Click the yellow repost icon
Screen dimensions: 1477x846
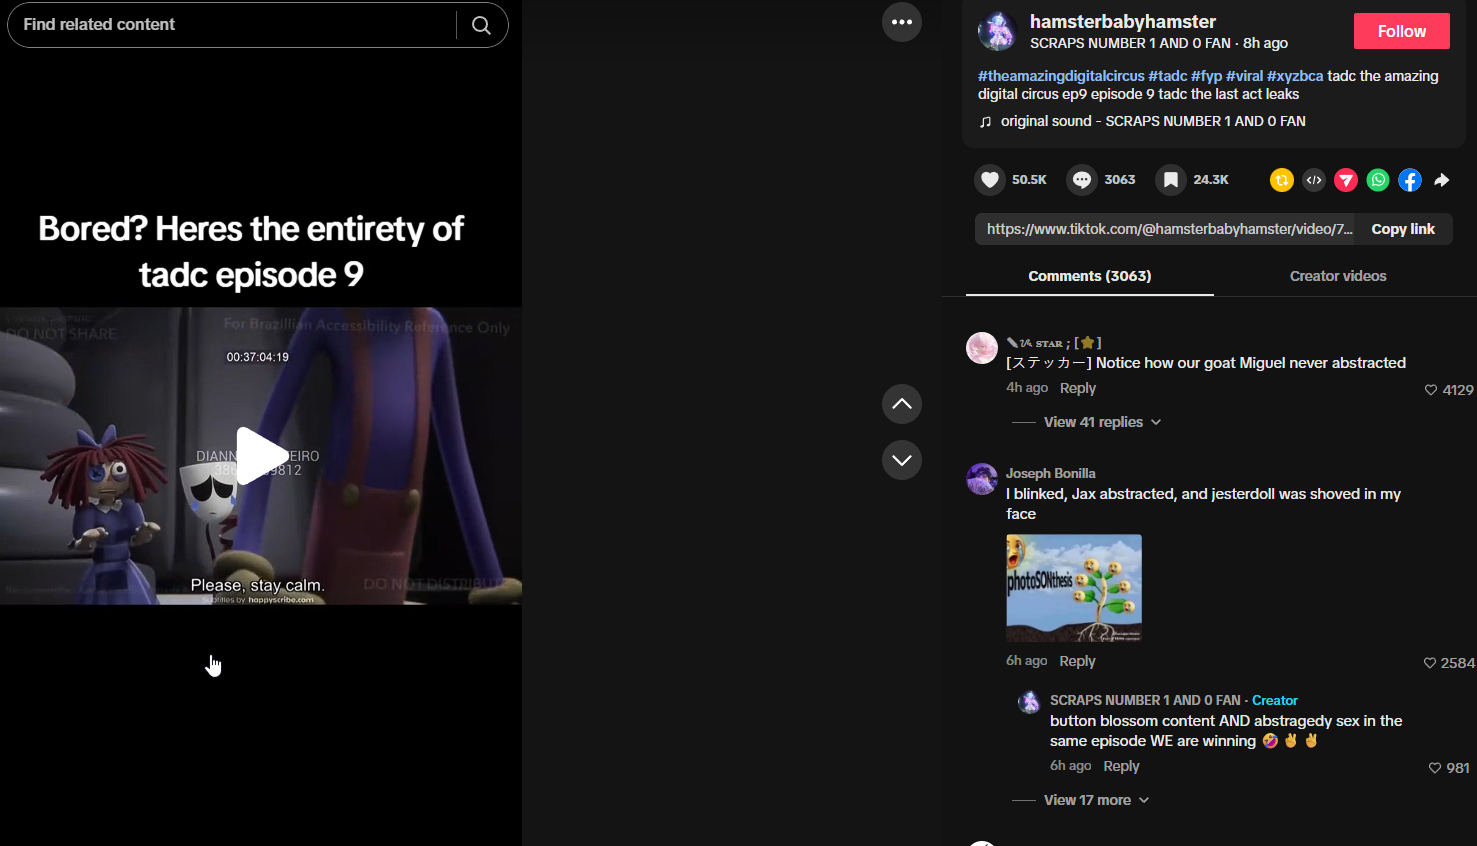pos(1282,180)
